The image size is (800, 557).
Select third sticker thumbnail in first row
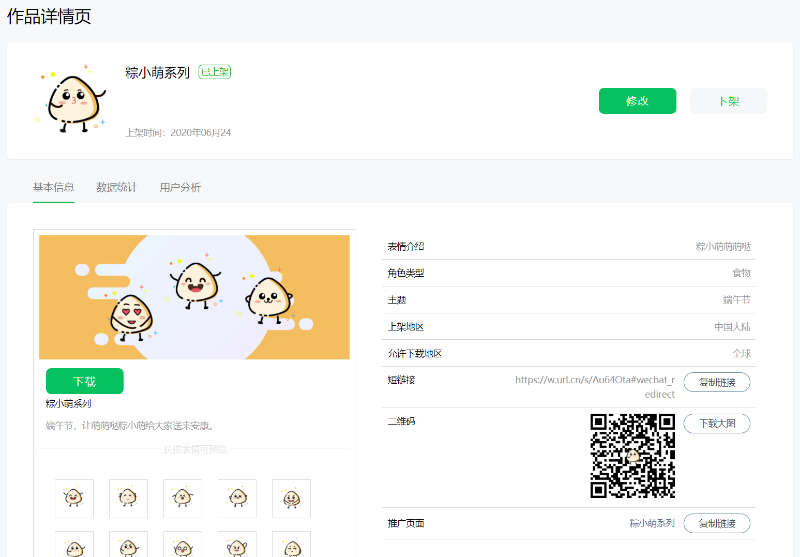pyautogui.click(x=183, y=498)
